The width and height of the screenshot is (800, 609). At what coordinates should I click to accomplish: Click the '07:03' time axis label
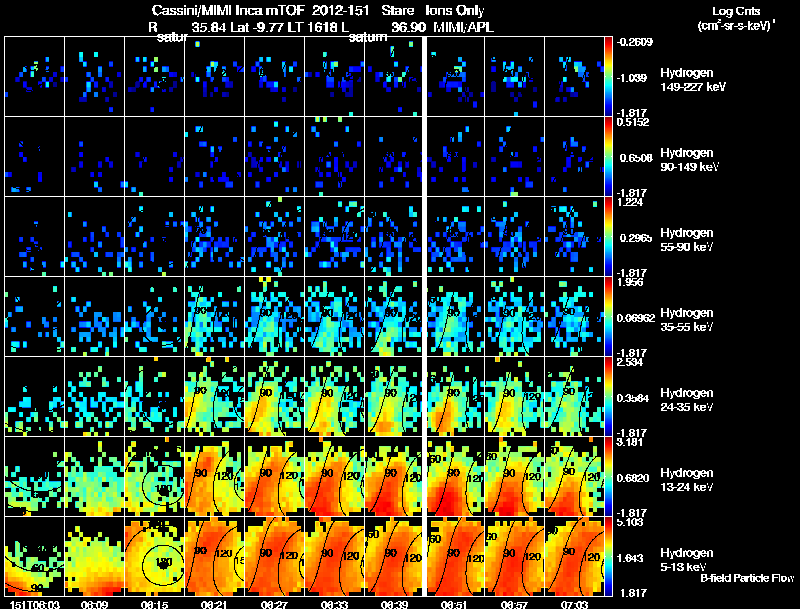(x=574, y=604)
